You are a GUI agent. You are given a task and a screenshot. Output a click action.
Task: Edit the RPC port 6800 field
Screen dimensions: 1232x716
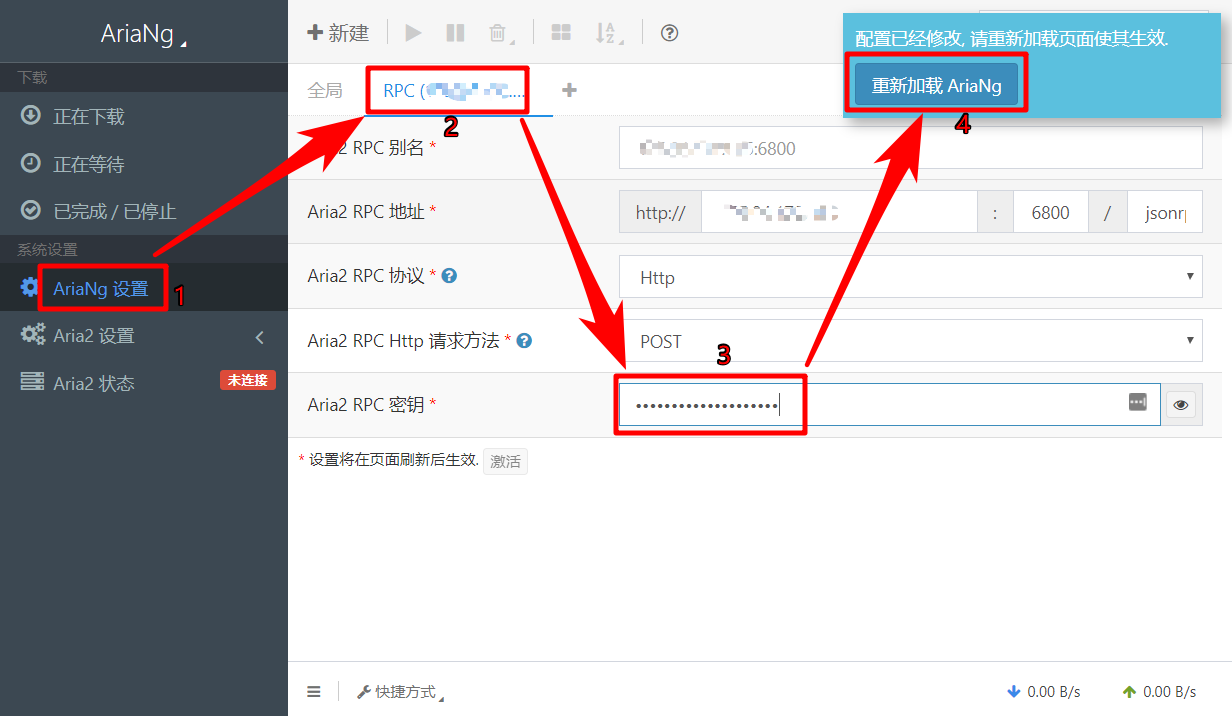pyautogui.click(x=1050, y=213)
